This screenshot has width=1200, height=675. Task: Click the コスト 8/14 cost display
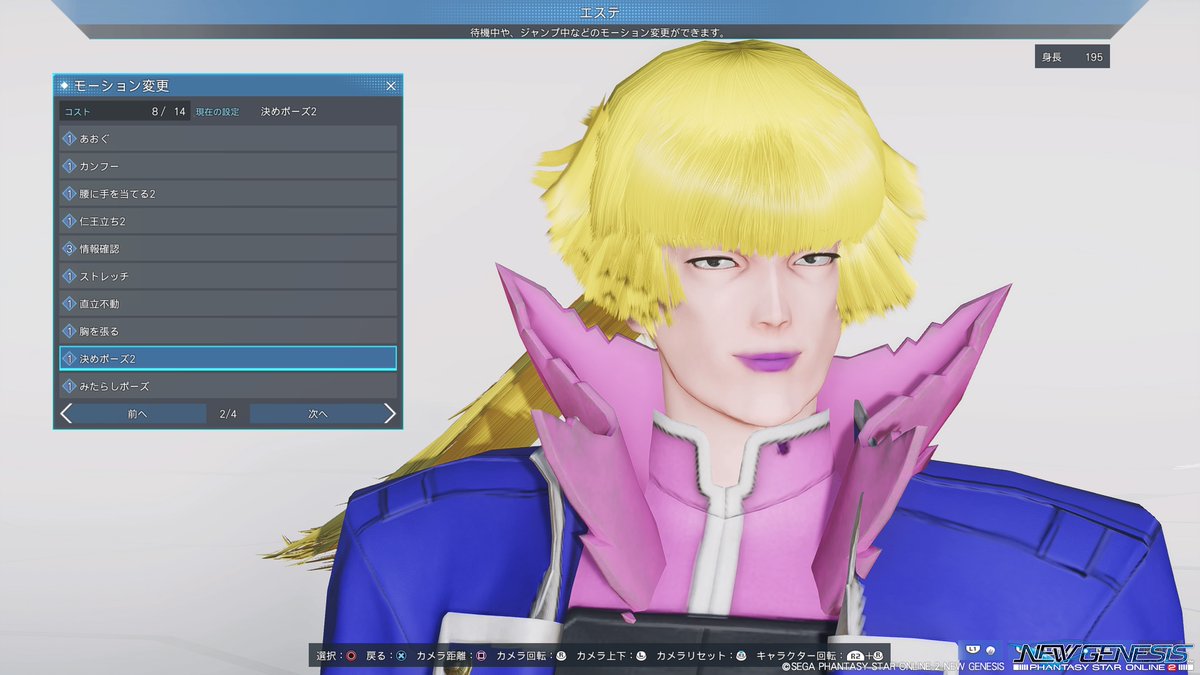[124, 111]
